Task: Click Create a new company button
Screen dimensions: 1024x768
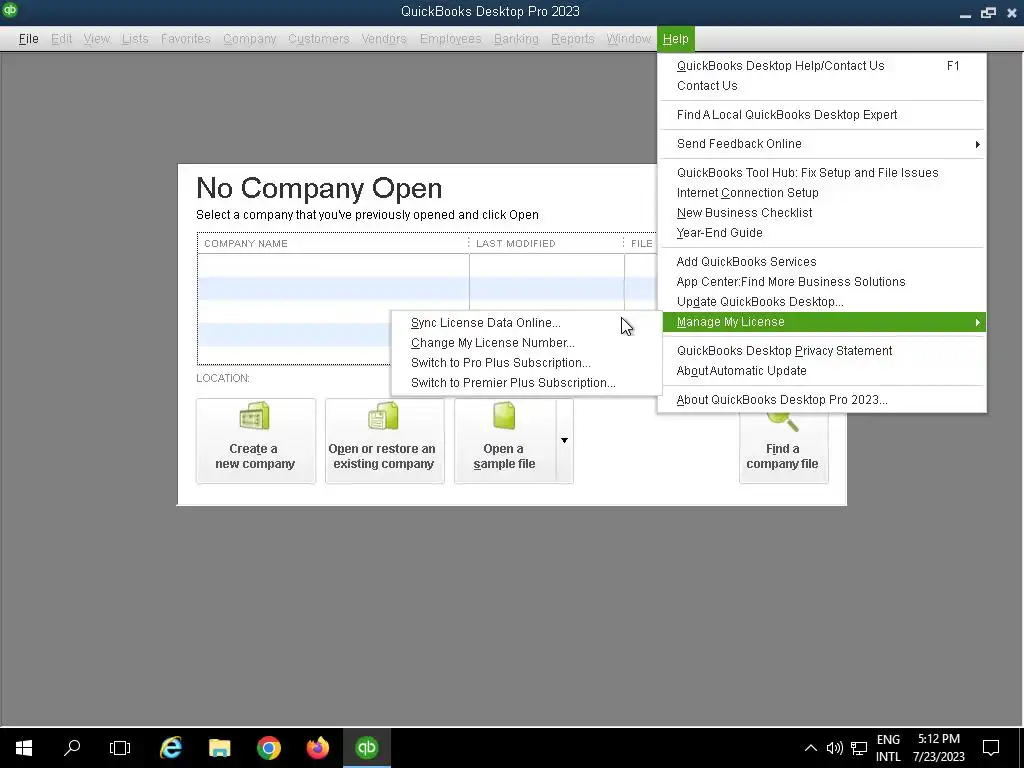Action: 255,441
